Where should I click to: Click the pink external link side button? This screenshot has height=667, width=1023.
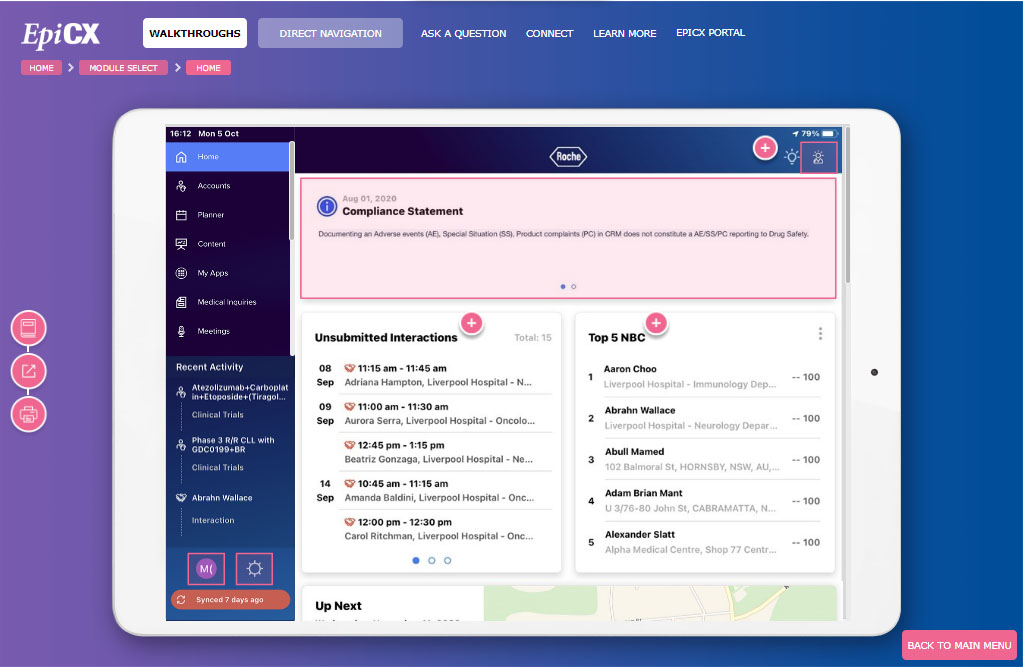click(28, 371)
